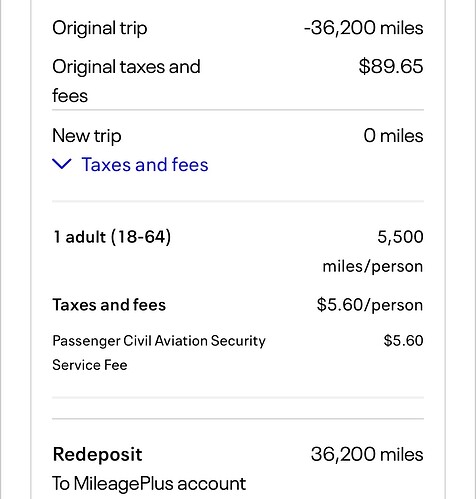476x499 pixels.
Task: Click the 0 miles new trip value
Action: tap(394, 136)
